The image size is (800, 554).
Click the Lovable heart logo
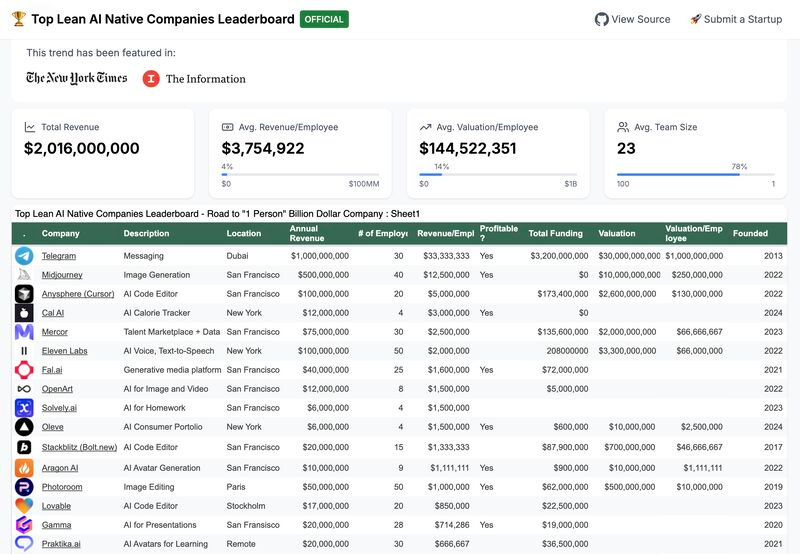24,506
